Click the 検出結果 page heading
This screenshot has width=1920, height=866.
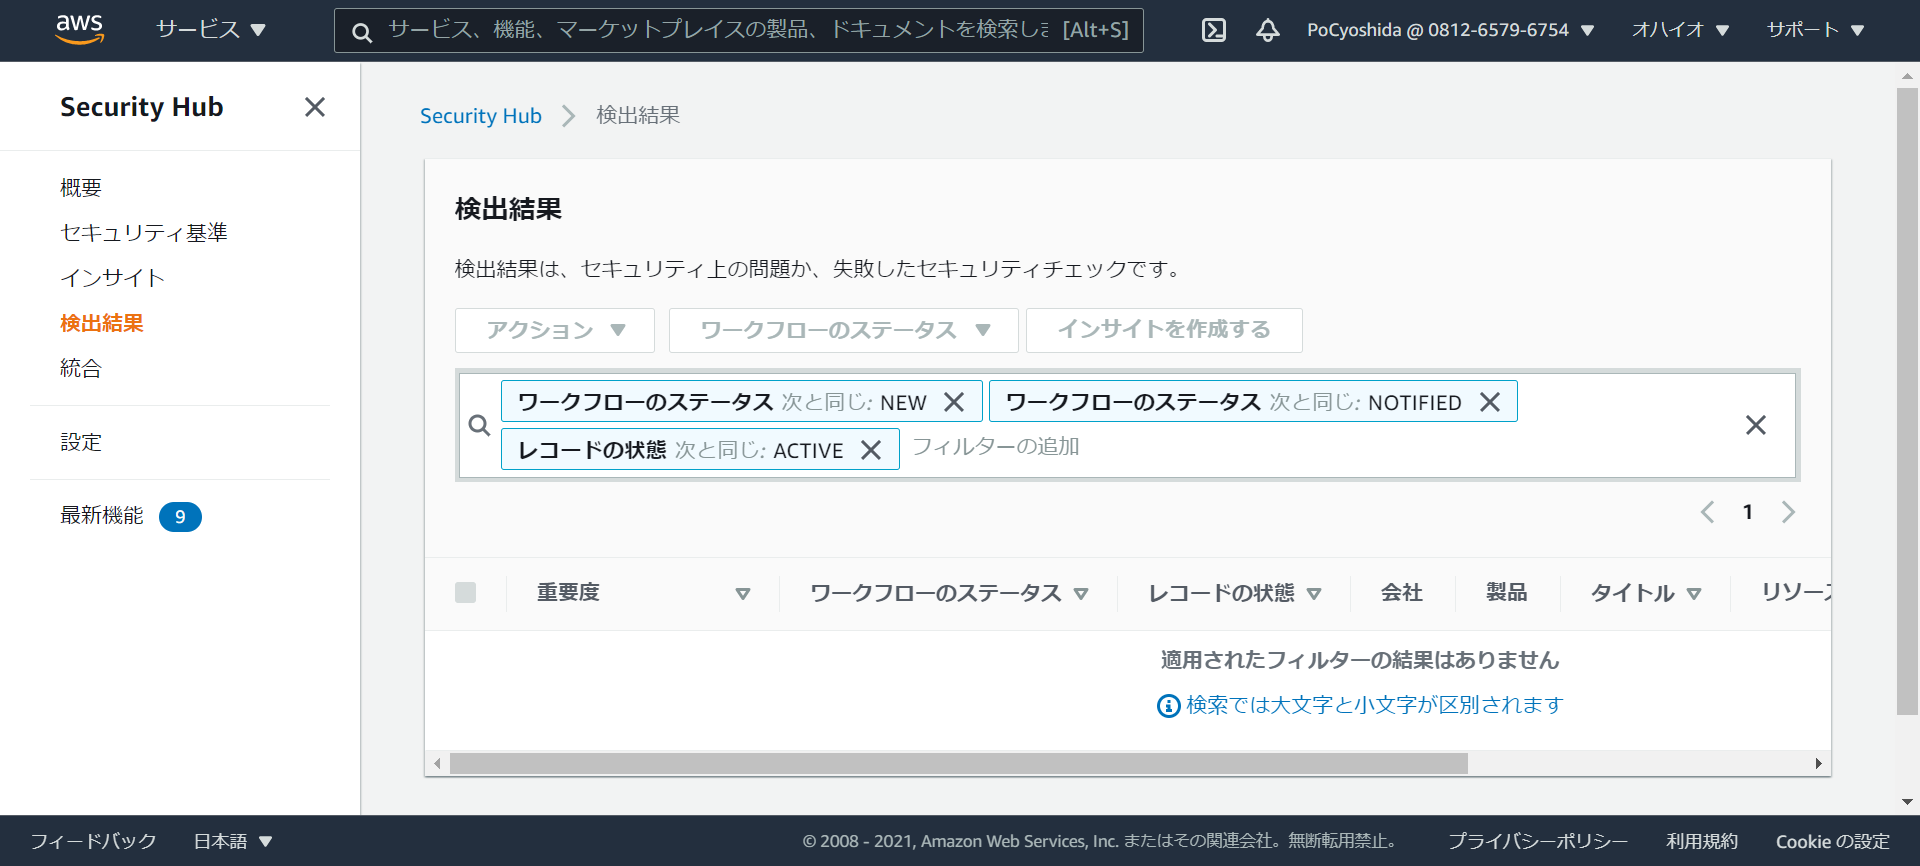[x=509, y=209]
